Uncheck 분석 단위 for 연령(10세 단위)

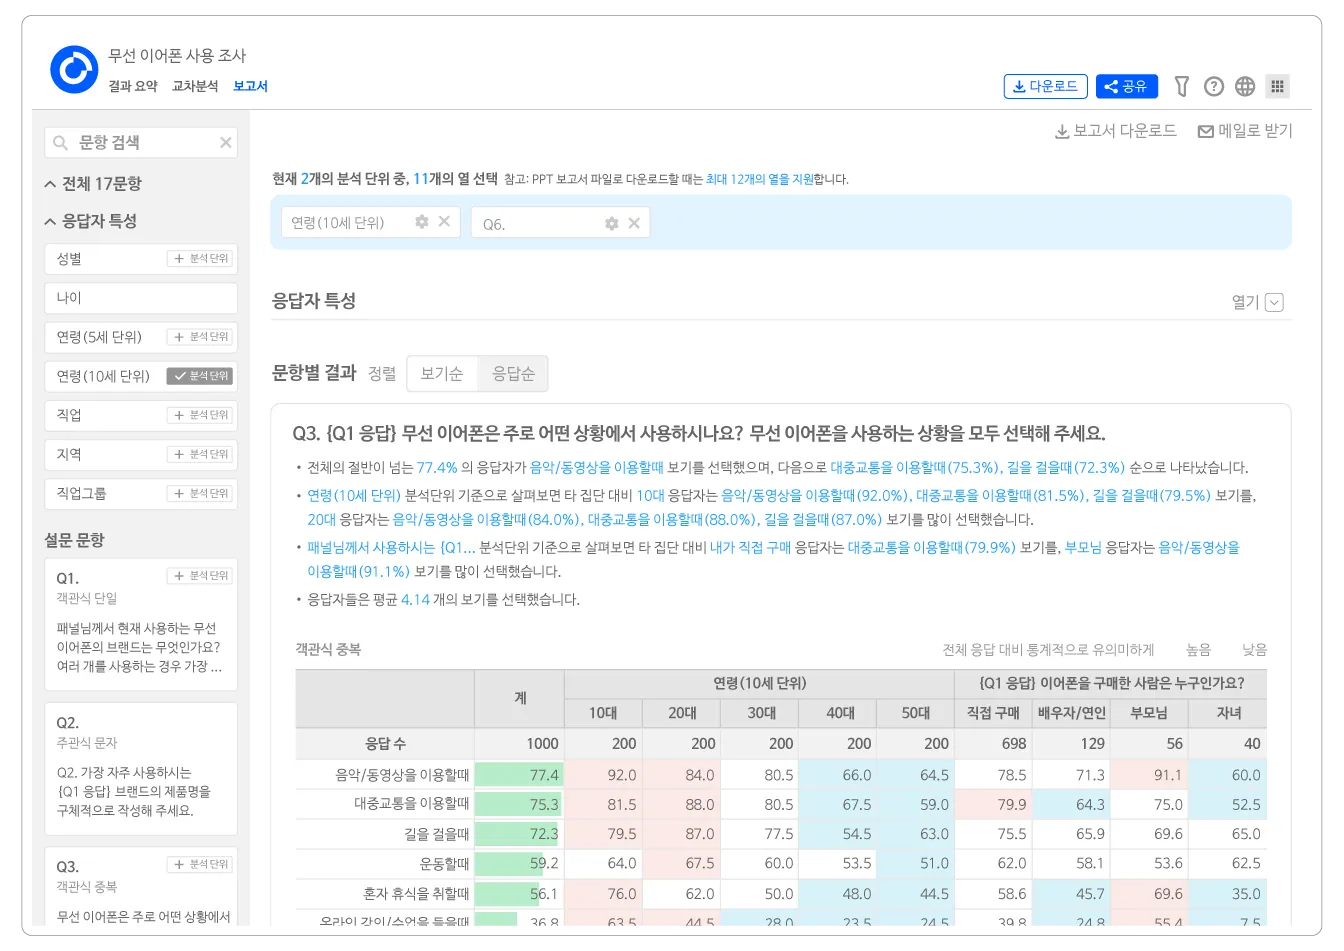(x=200, y=376)
